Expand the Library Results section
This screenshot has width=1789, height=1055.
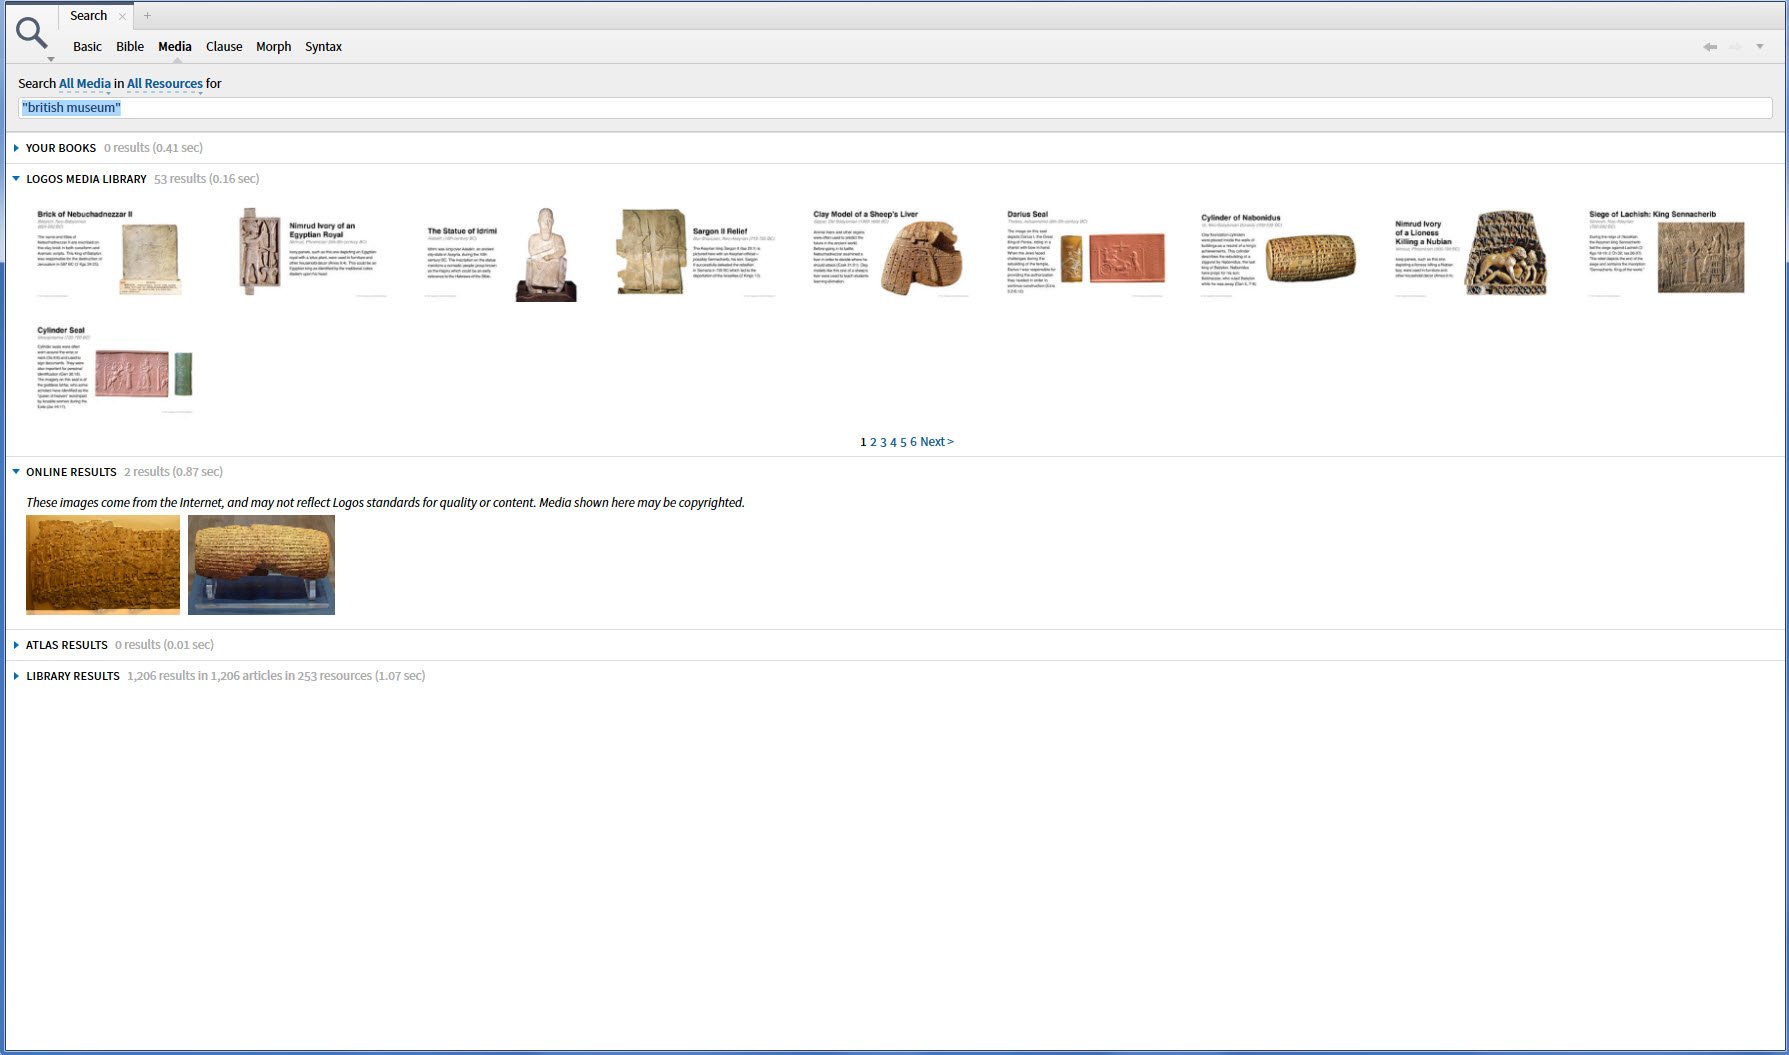16,676
